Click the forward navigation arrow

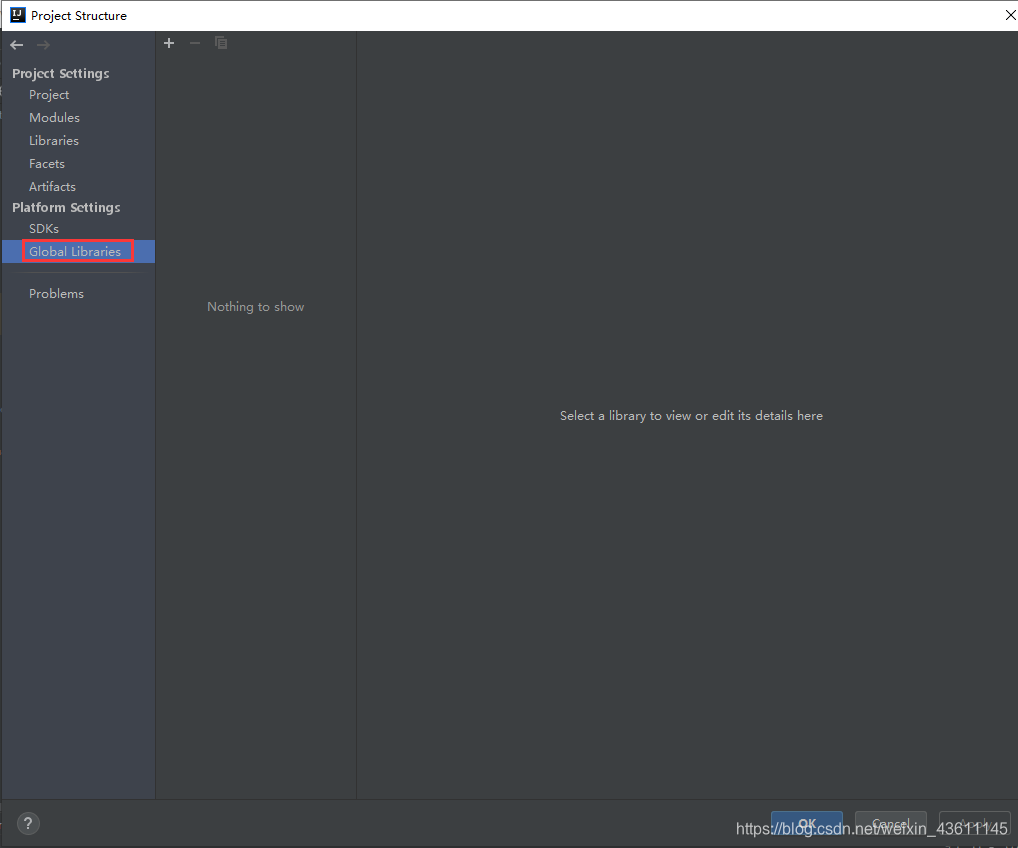[x=43, y=45]
